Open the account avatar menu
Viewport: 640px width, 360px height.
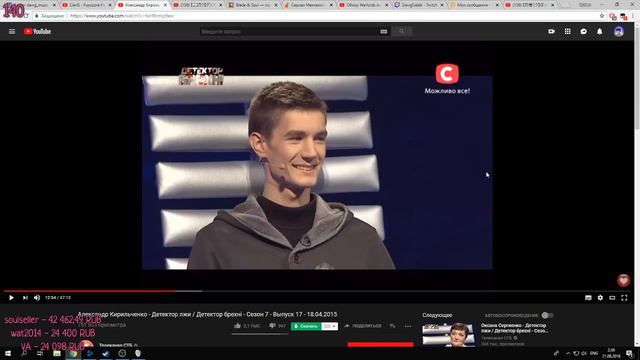(619, 31)
